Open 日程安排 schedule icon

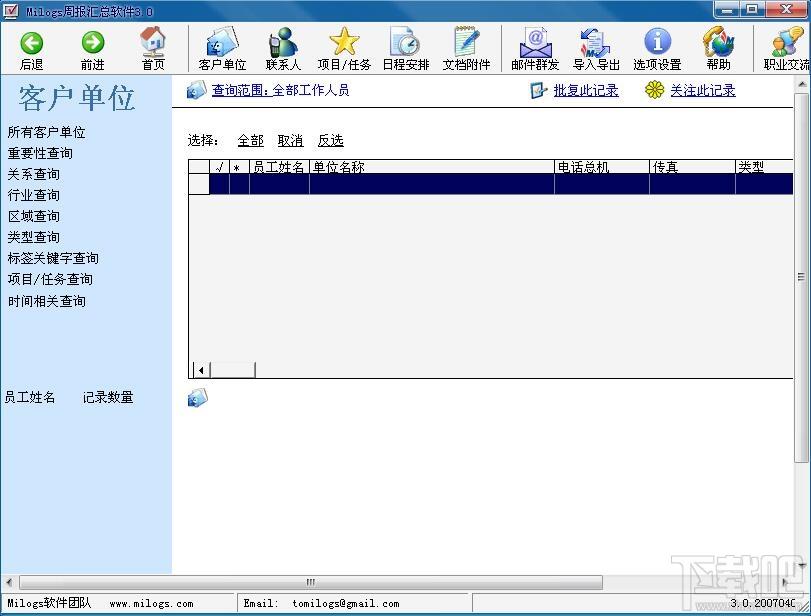coord(406,41)
